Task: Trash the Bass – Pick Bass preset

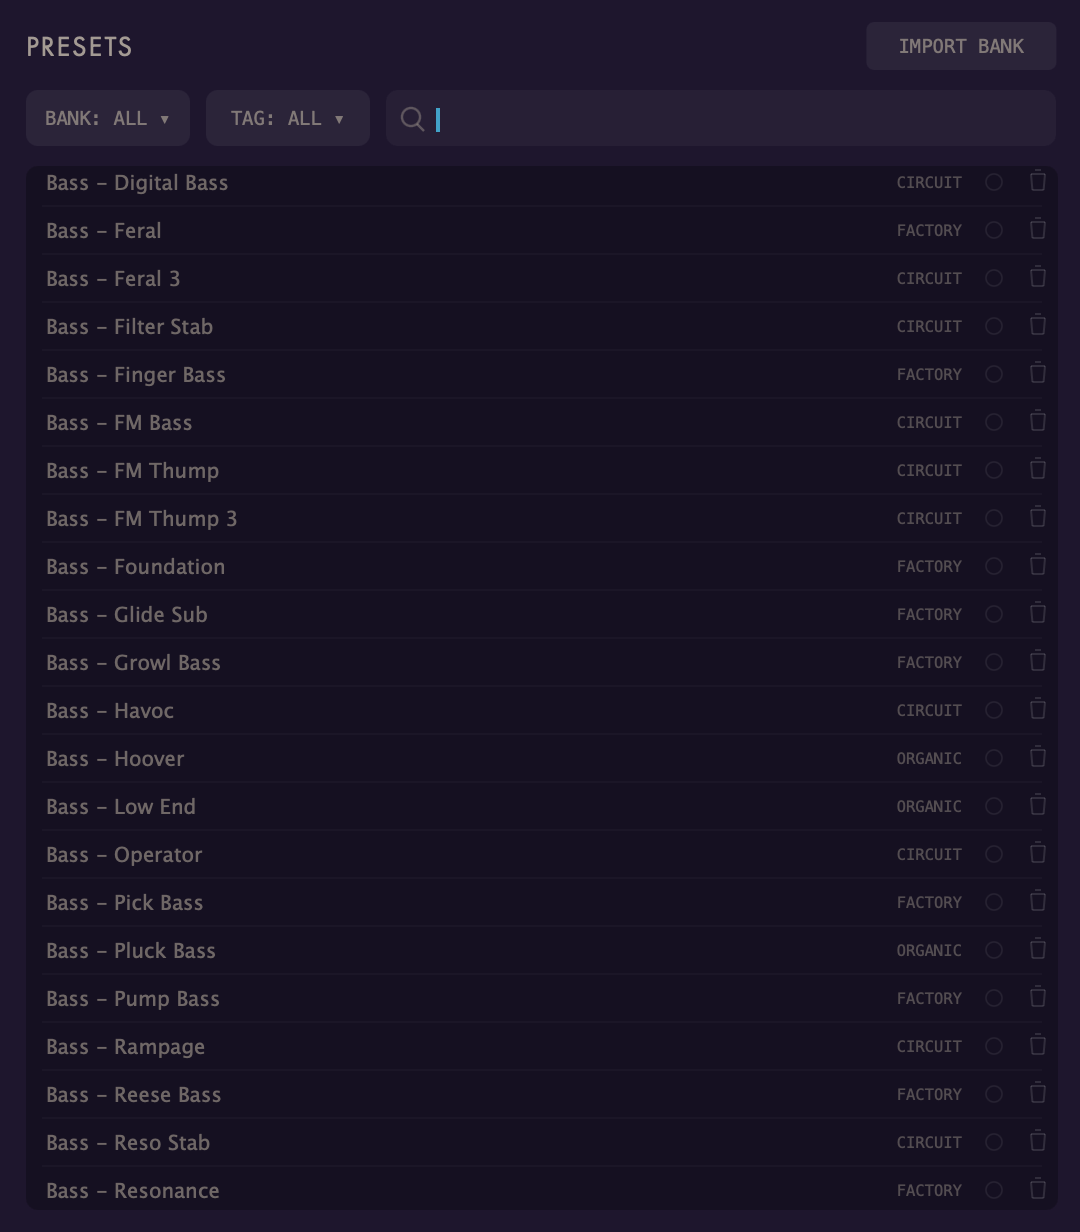Action: pyautogui.click(x=1038, y=901)
